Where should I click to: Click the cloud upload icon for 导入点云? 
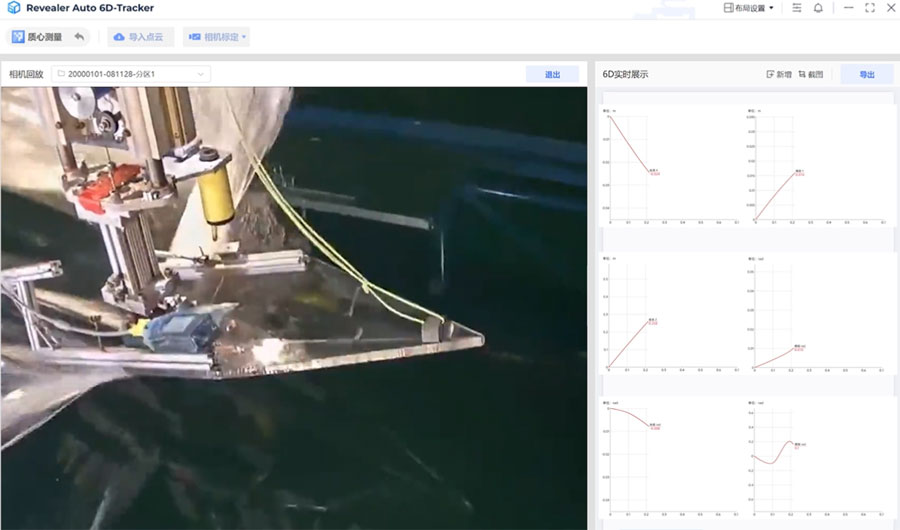[x=119, y=37]
